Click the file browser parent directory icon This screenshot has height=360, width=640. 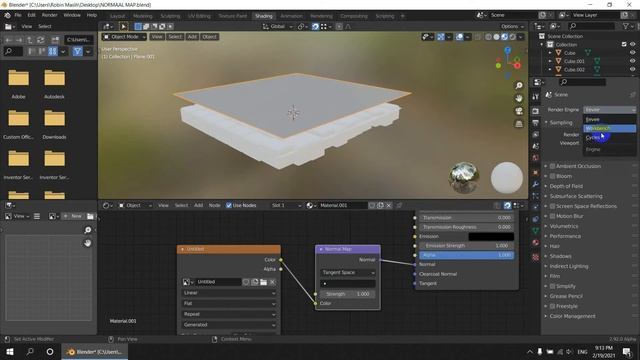30,40
